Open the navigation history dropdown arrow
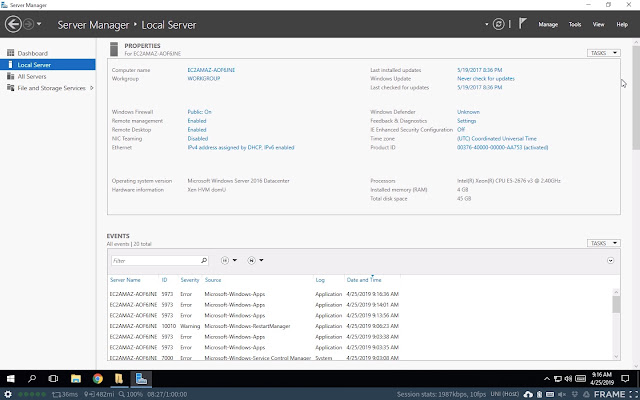The width and height of the screenshot is (640, 400). [x=39, y=24]
